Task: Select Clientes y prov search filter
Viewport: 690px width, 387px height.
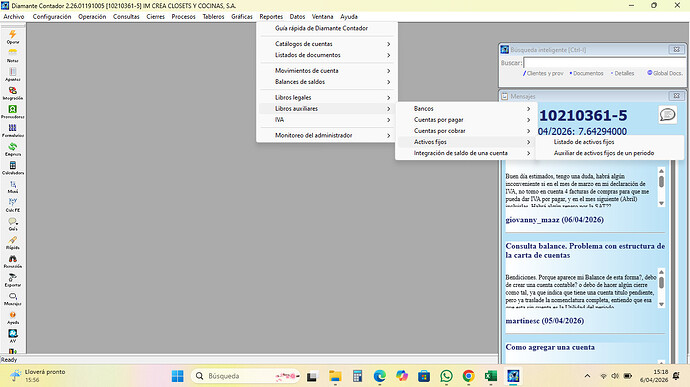Action: [543, 74]
